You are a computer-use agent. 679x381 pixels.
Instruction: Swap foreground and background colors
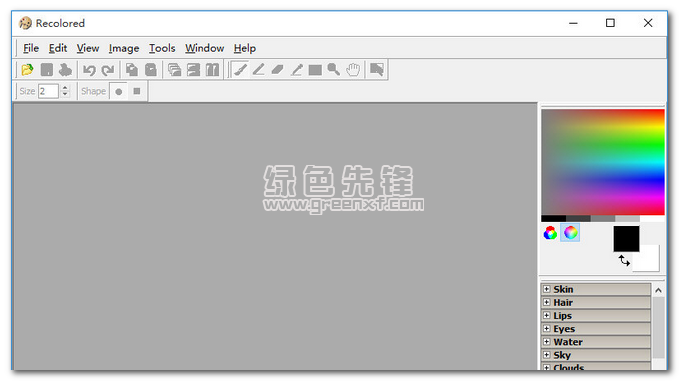tap(624, 261)
